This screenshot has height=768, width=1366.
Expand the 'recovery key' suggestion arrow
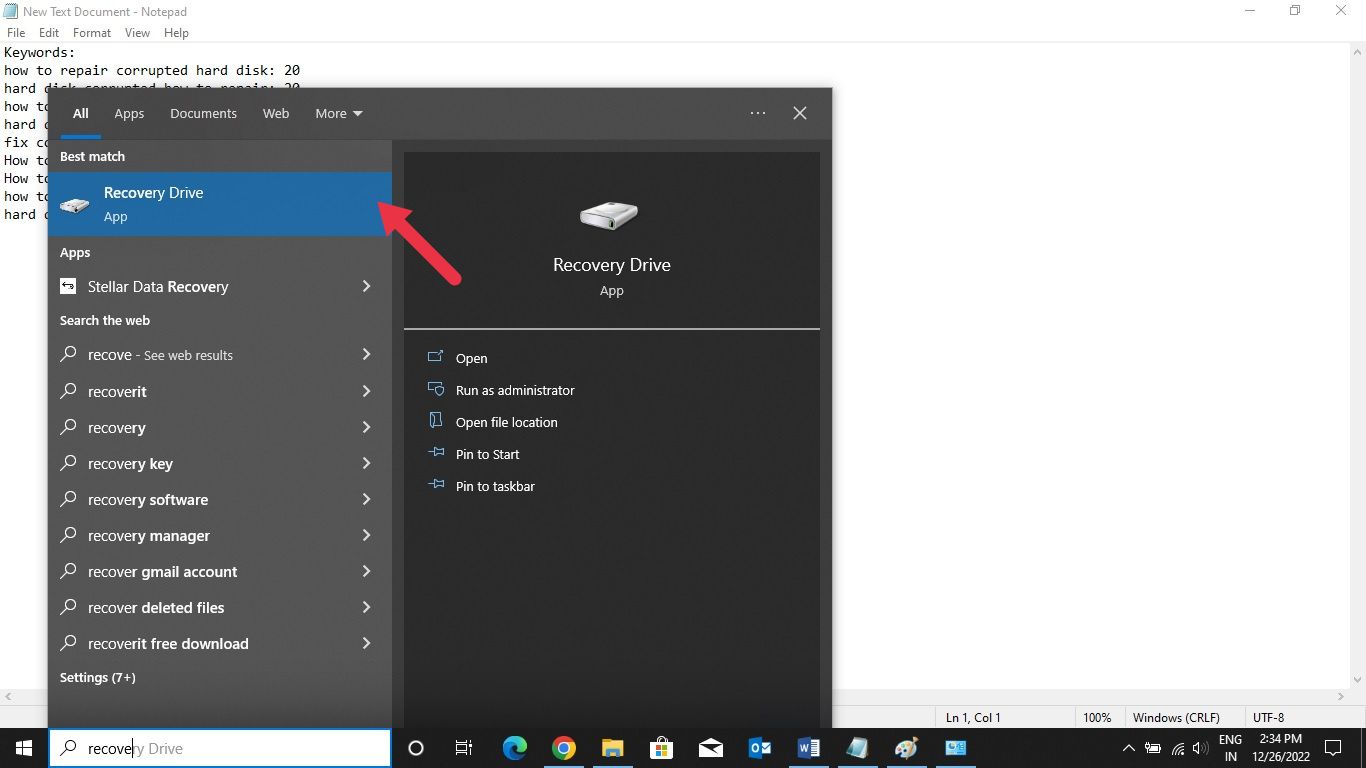pyautogui.click(x=366, y=463)
